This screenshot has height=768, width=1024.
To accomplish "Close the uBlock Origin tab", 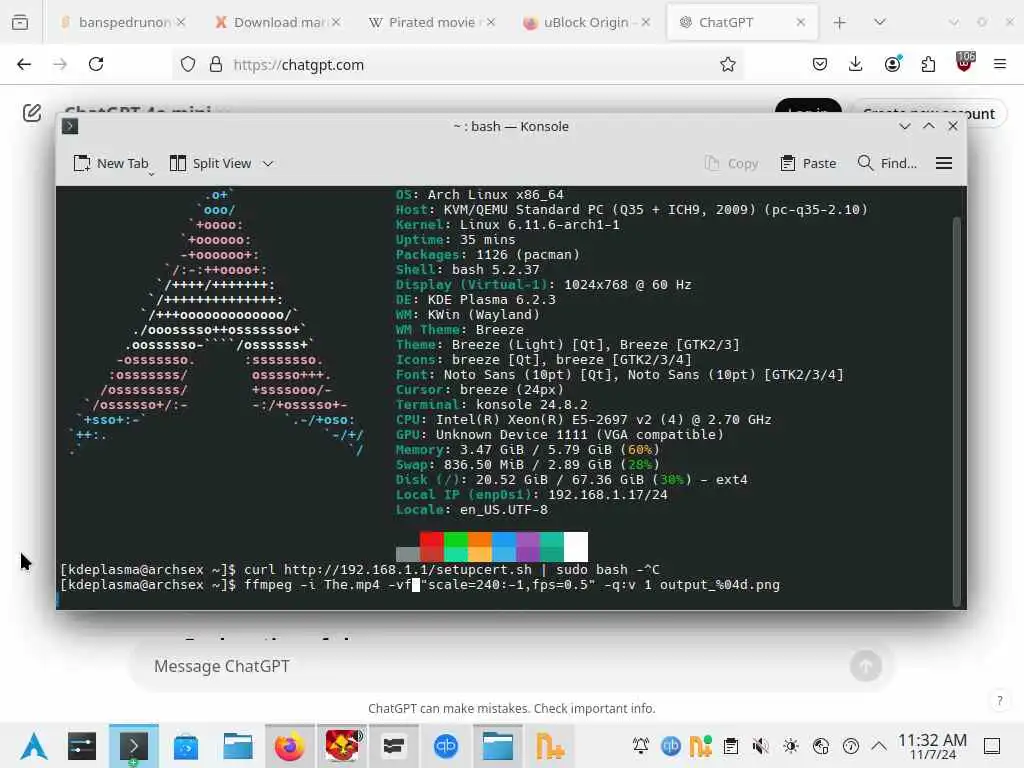I will tap(645, 22).
